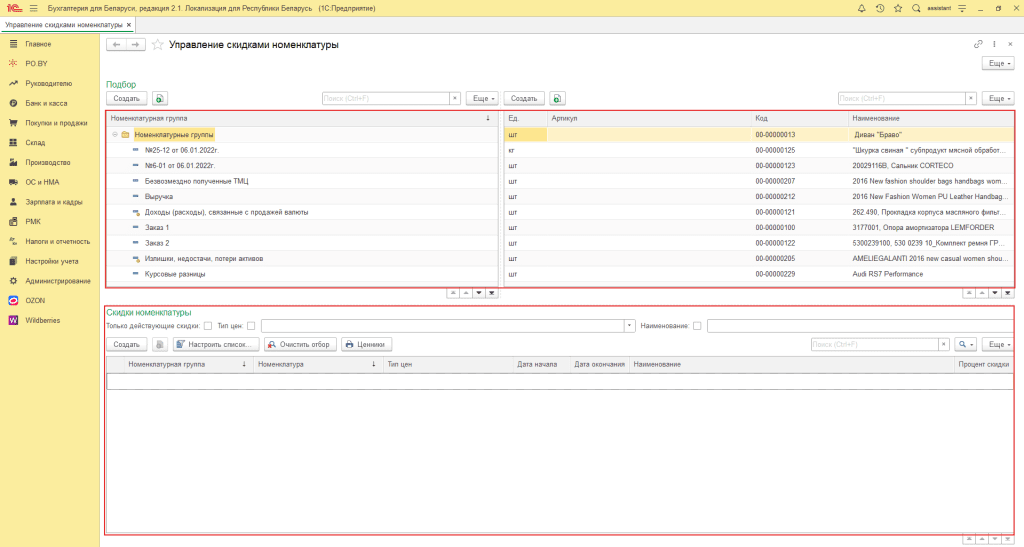The height and width of the screenshot is (547, 1024).
Task: Open the Администрирование section
Action: tap(58, 281)
